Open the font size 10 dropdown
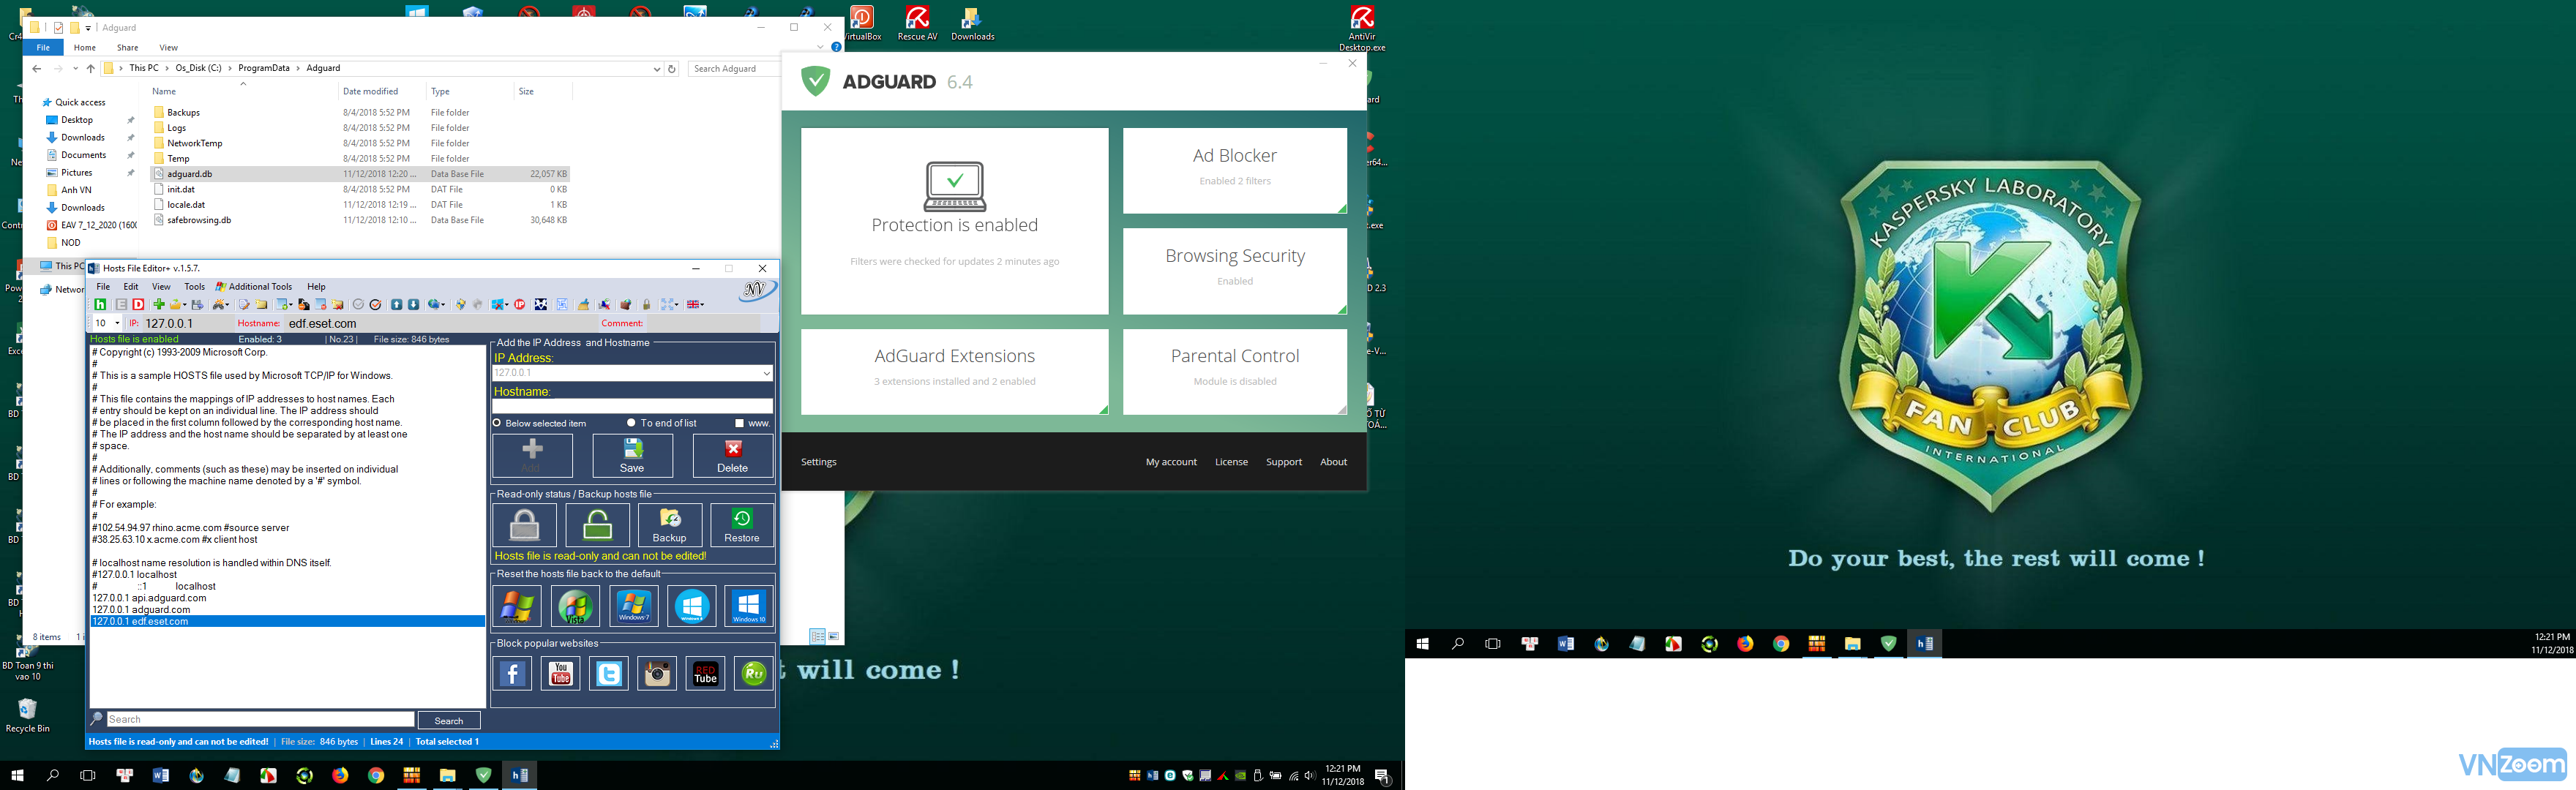The width and height of the screenshot is (2576, 790). 117,323
